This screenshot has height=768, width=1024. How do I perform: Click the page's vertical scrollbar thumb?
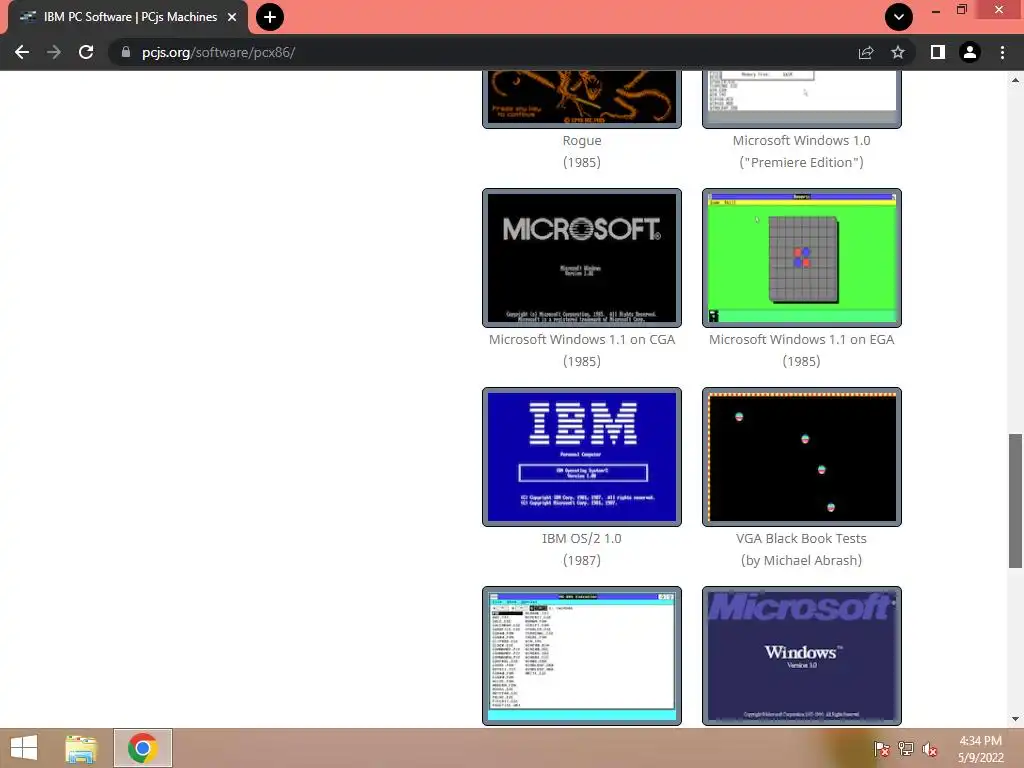(1015, 501)
